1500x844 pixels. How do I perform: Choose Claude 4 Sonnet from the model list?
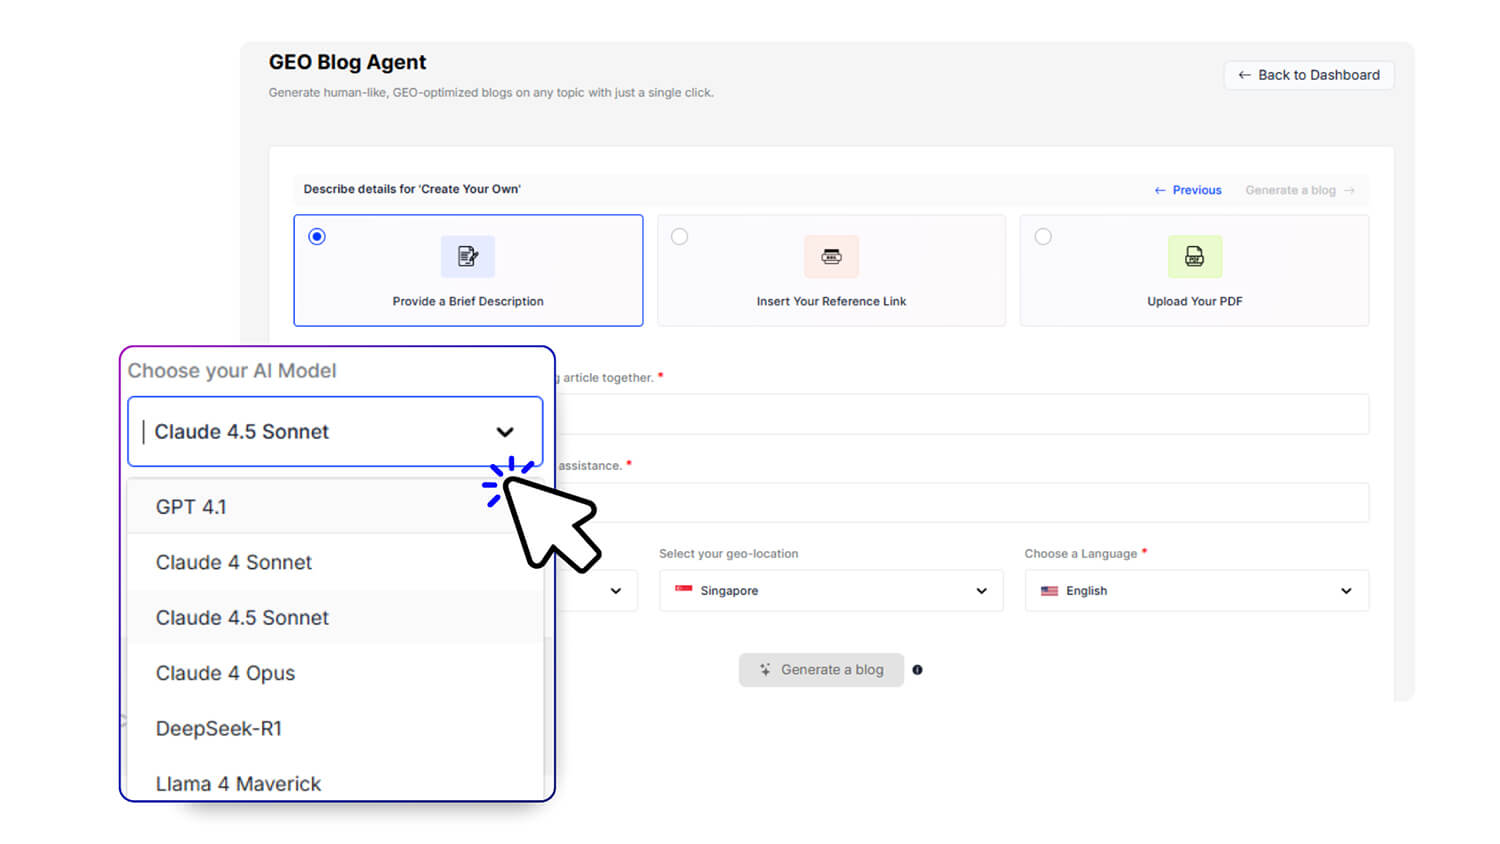[x=335, y=562]
